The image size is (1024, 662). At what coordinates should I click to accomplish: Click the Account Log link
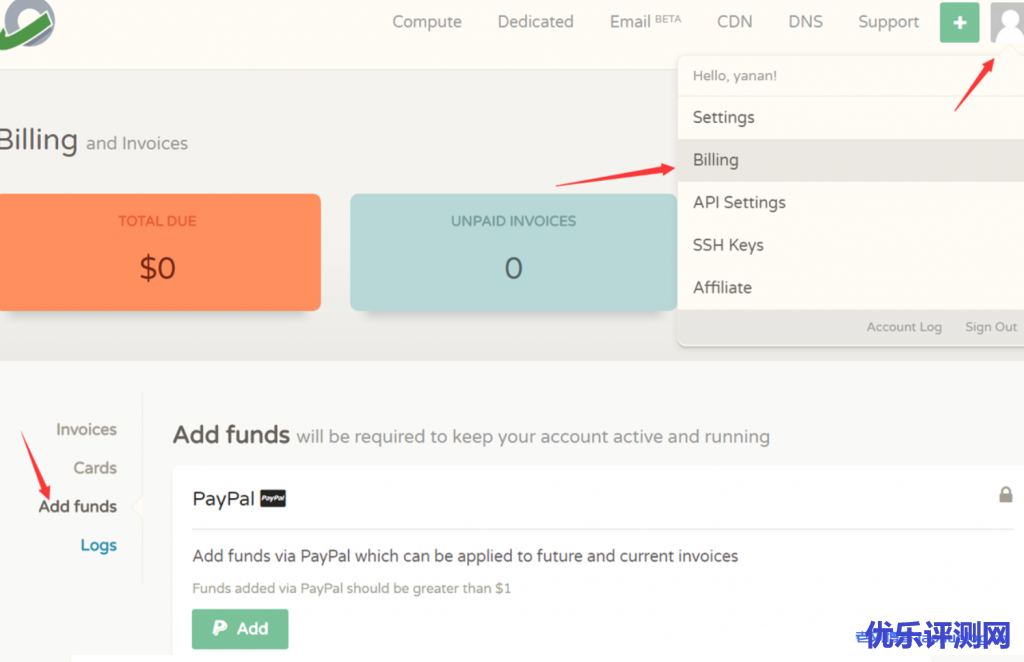(904, 327)
